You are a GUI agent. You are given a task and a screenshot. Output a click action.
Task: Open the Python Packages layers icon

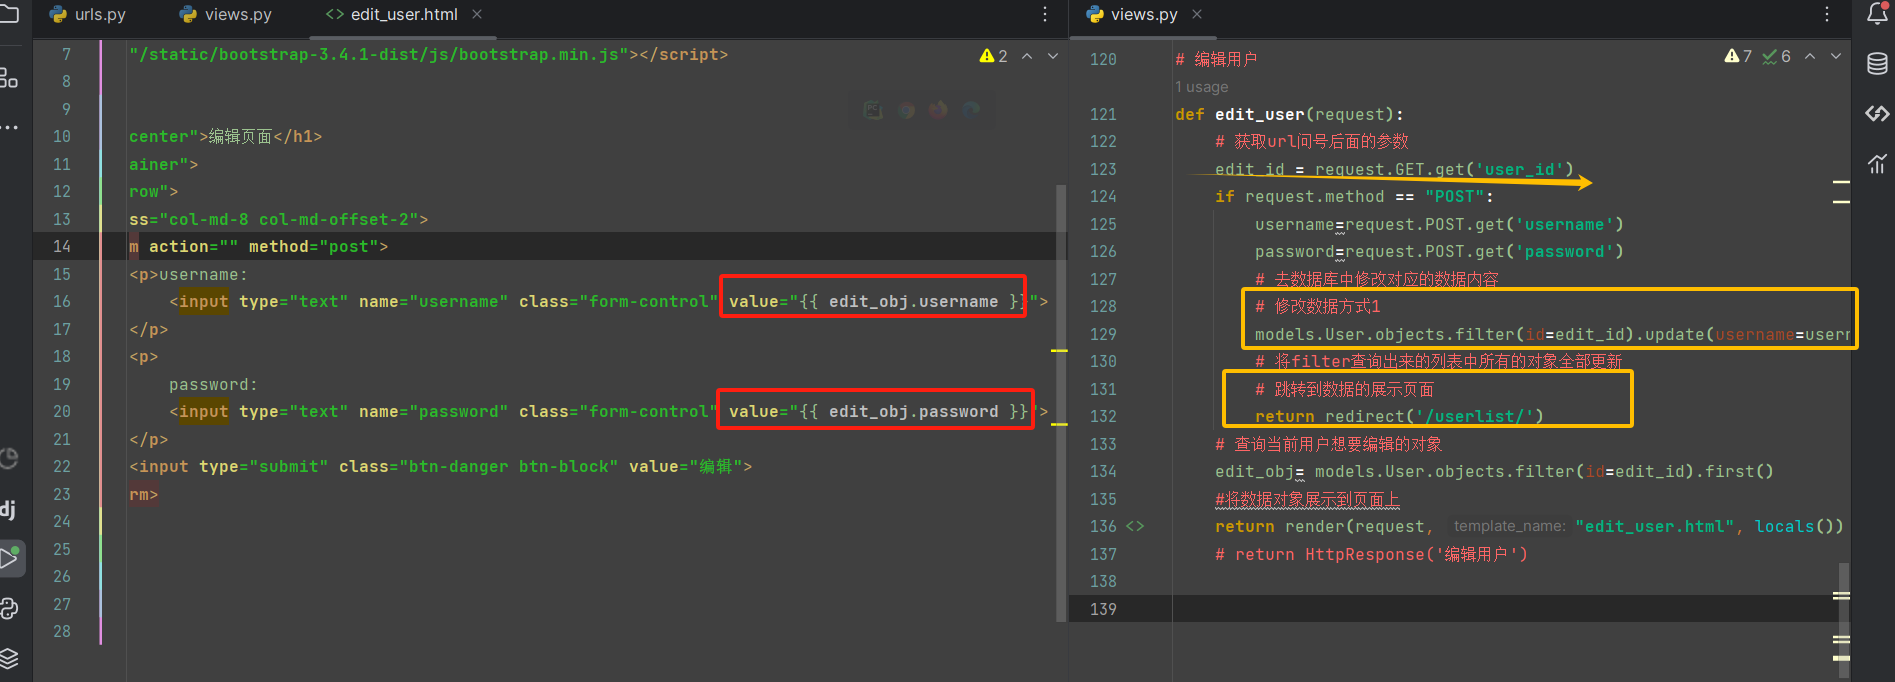9,658
